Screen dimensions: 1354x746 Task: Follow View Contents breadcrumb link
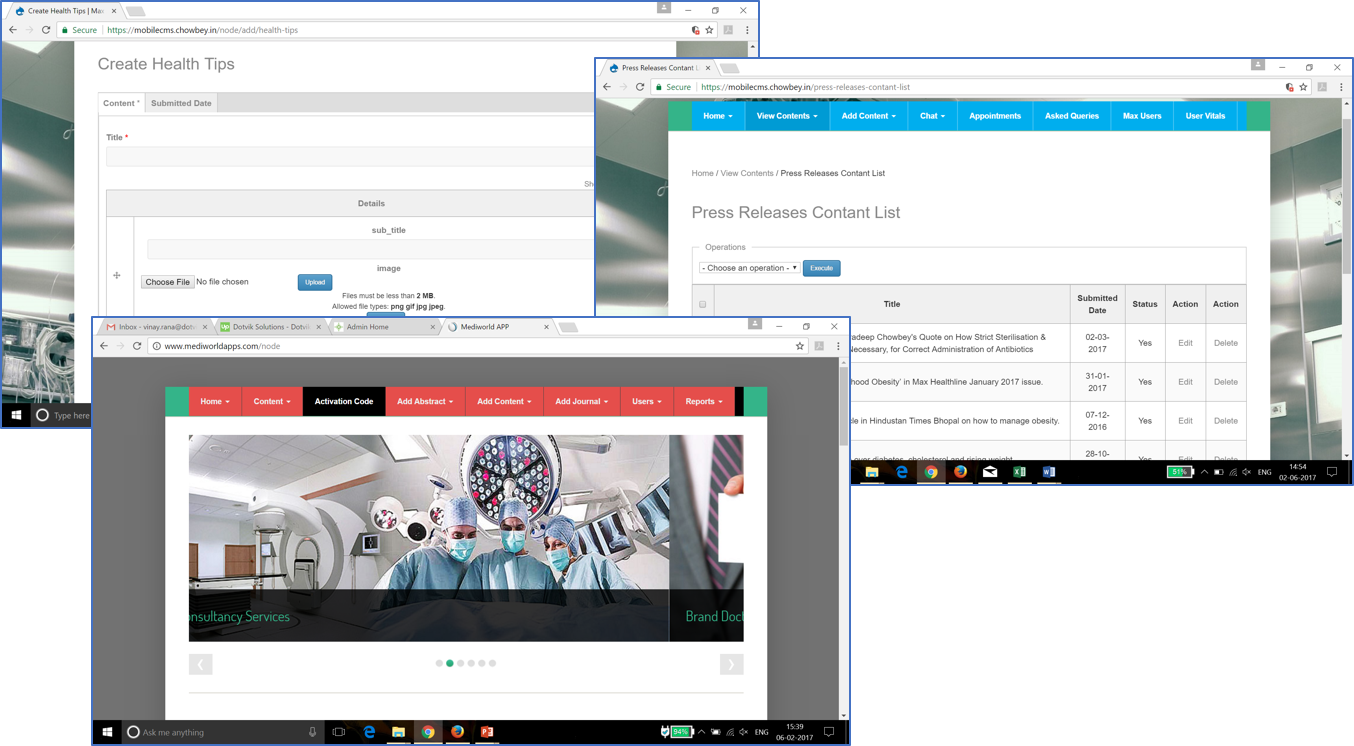[747, 173]
